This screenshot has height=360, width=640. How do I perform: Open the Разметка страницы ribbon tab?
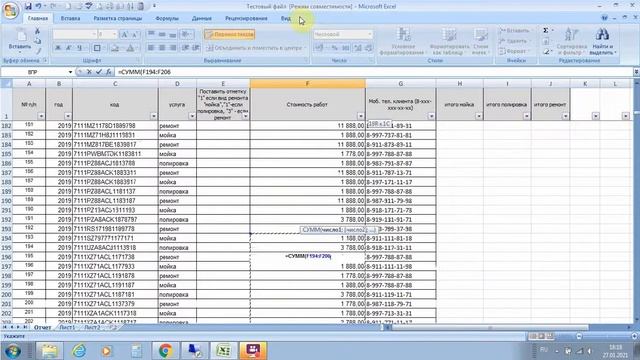tap(118, 18)
